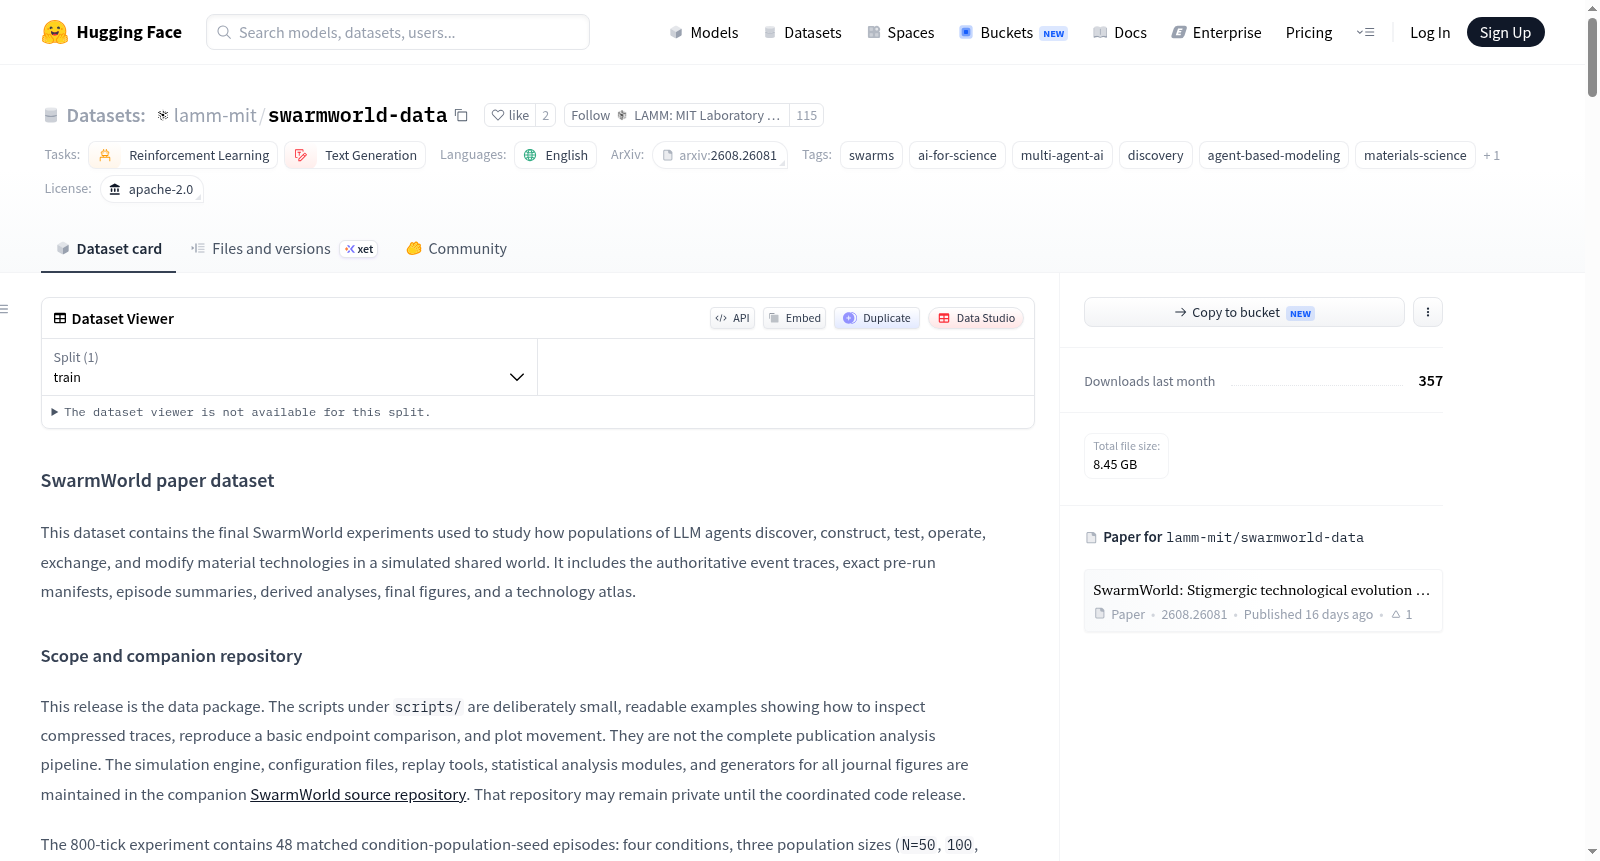Open the apache-2.0 license tag
This screenshot has height=861, width=1600.
[152, 189]
